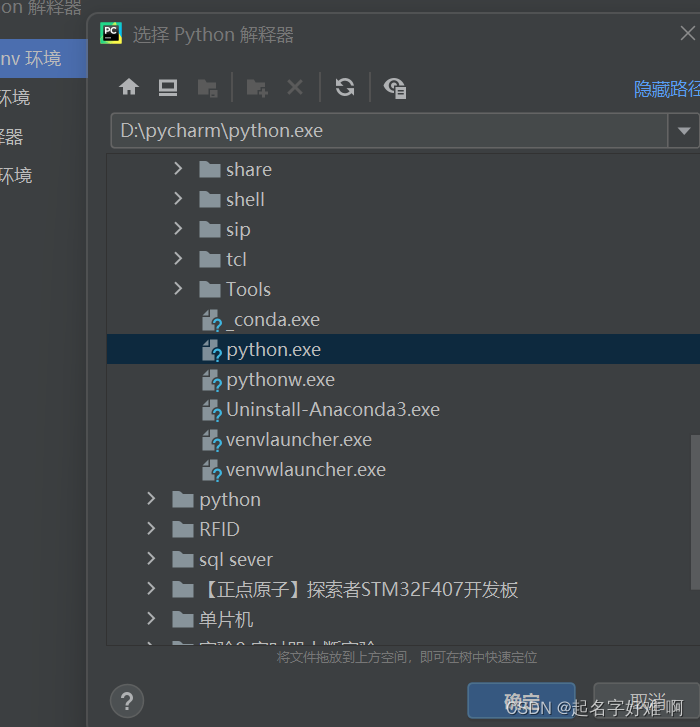Click the delete X toolbar icon
Screen dimensions: 700x727
pos(295,87)
